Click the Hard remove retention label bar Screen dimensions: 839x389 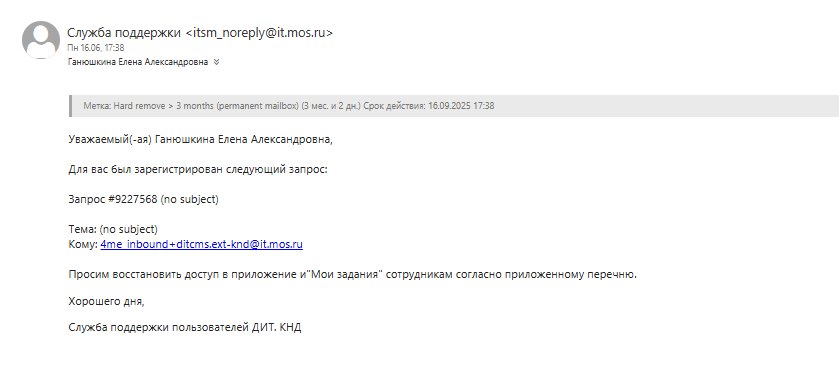(x=454, y=106)
